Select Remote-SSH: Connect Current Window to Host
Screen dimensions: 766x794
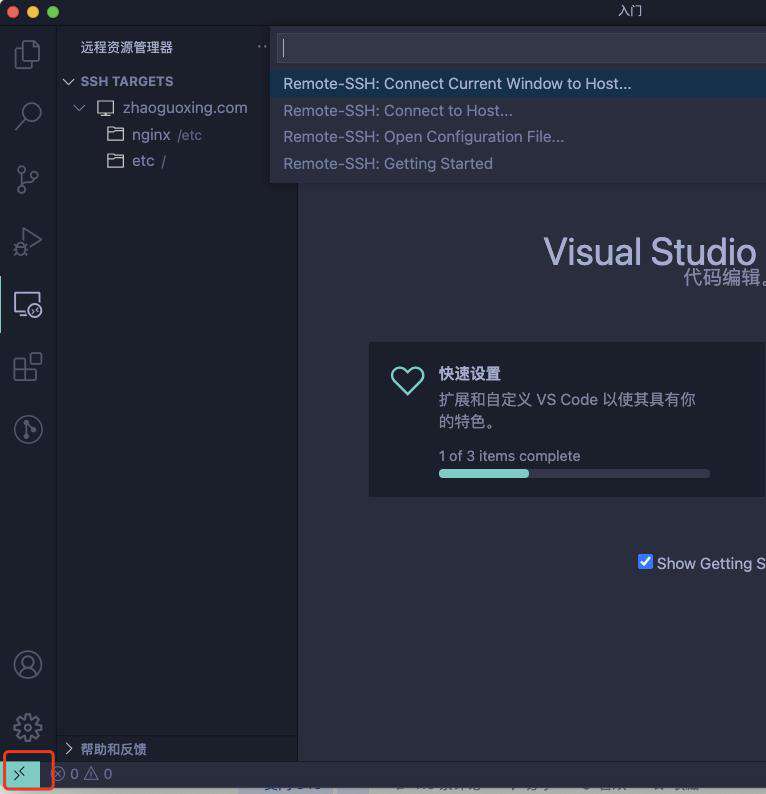[517, 84]
